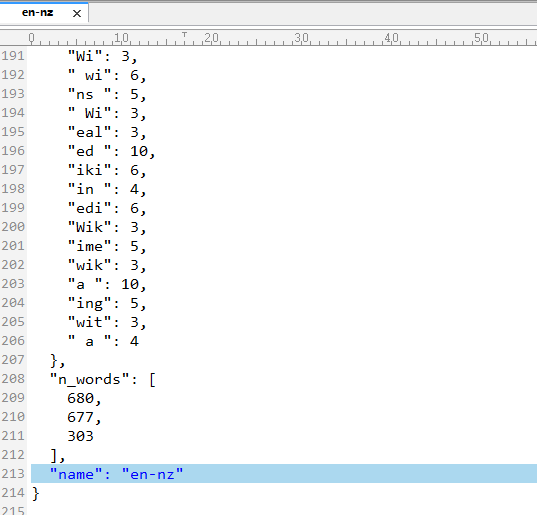The image size is (537, 515).
Task: Click the closing brace }, on line 207
Action: coord(57,360)
